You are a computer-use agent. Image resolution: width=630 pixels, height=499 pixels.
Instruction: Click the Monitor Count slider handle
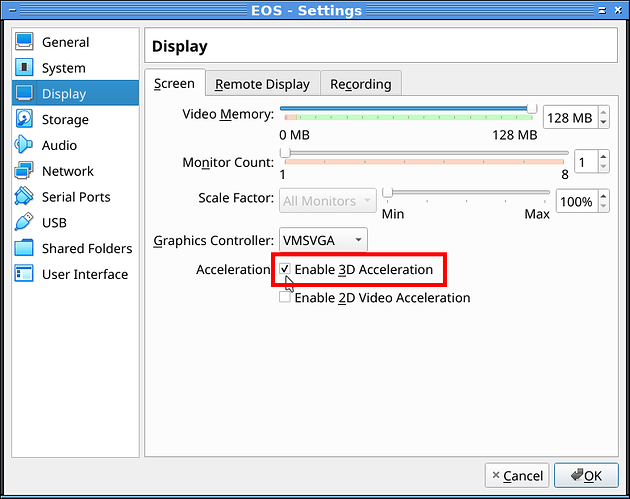[x=285, y=152]
